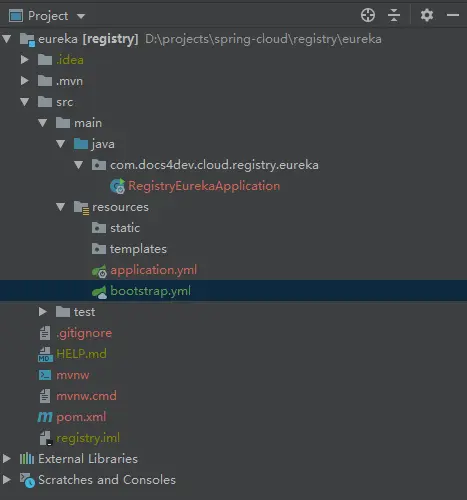Viewport: 467px width, 500px height.
Task: Open the Project view dropdown
Action: tap(81, 16)
